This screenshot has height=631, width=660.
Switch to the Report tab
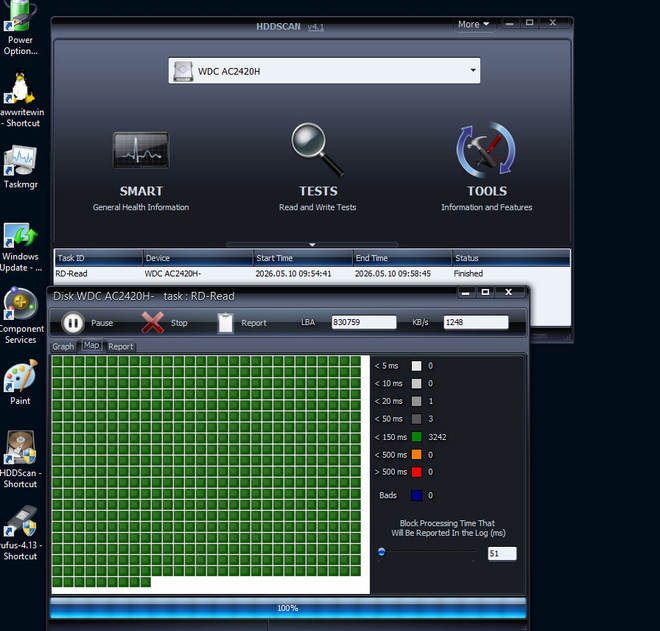tap(120, 346)
